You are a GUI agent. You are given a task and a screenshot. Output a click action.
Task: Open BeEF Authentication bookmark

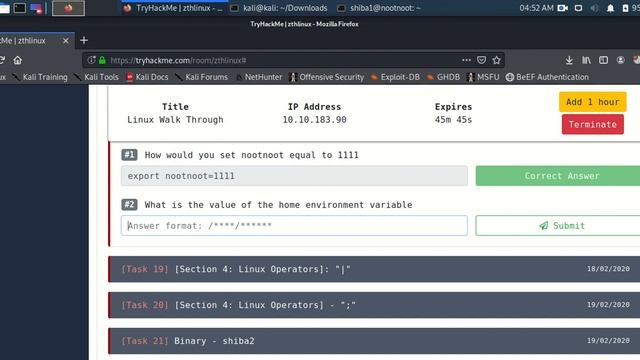pos(547,77)
